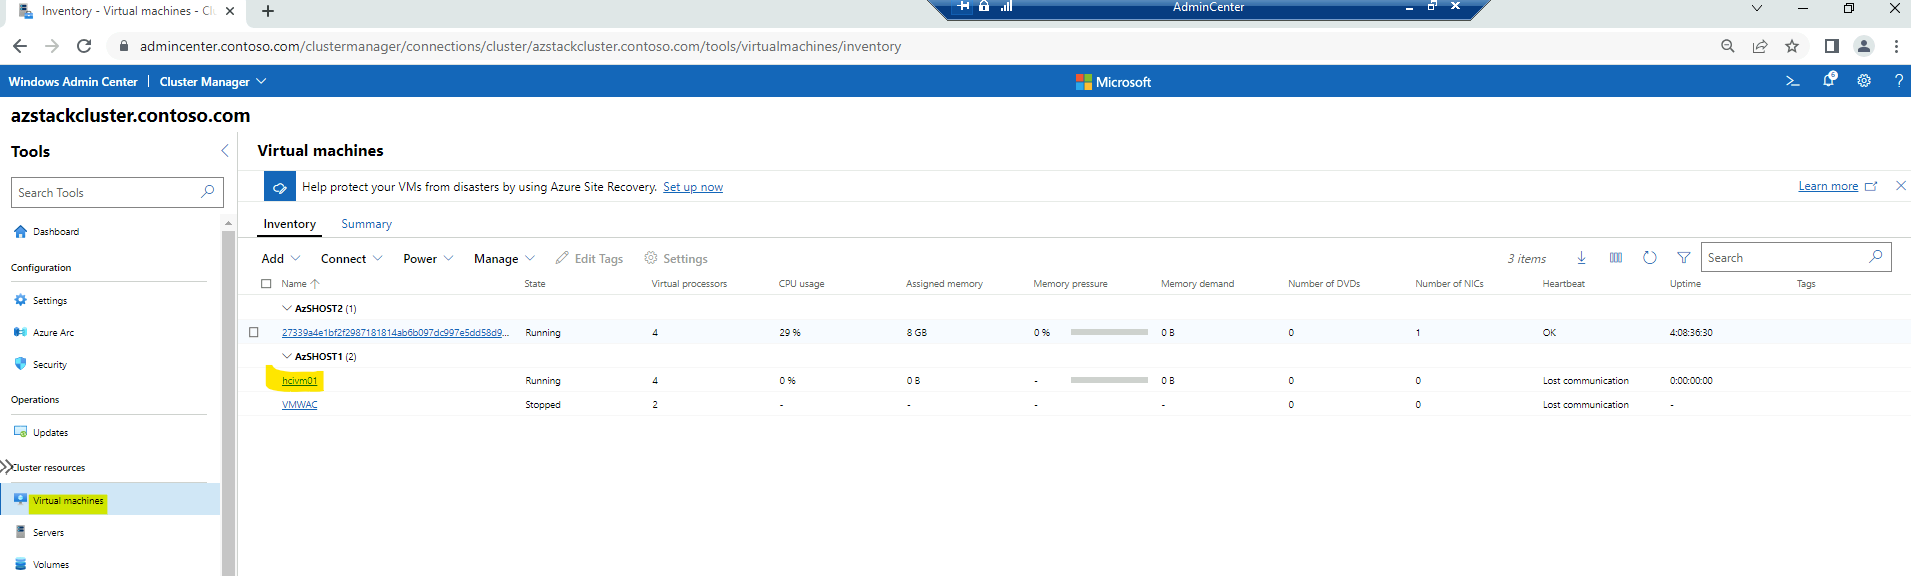Open Azure Arc tool
Image resolution: width=1911 pixels, height=576 pixels.
(53, 332)
